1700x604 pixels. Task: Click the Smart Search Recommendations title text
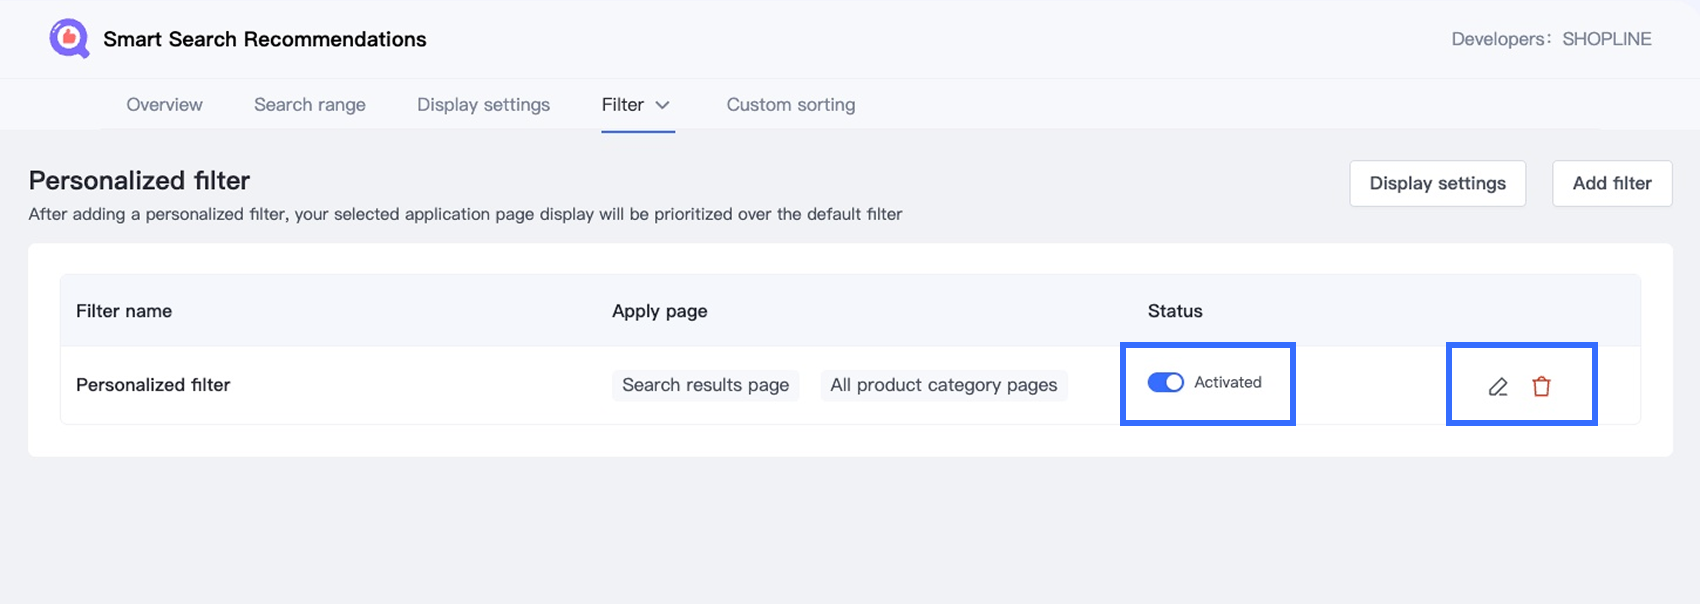click(x=265, y=39)
